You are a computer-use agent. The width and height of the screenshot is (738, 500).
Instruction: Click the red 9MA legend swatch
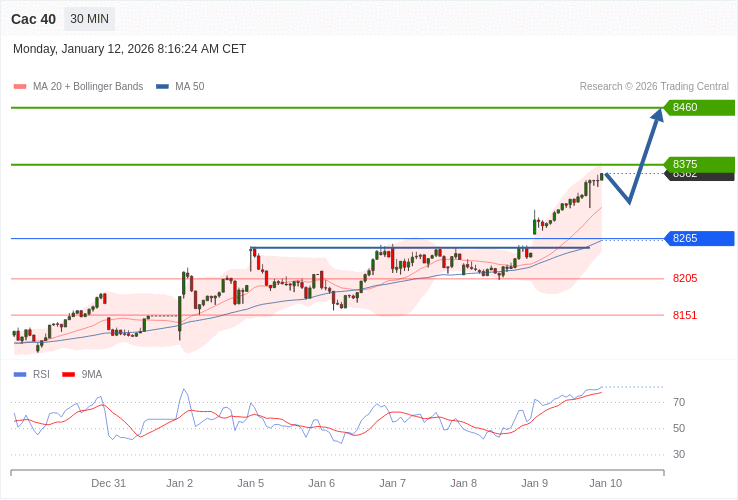coord(69,375)
